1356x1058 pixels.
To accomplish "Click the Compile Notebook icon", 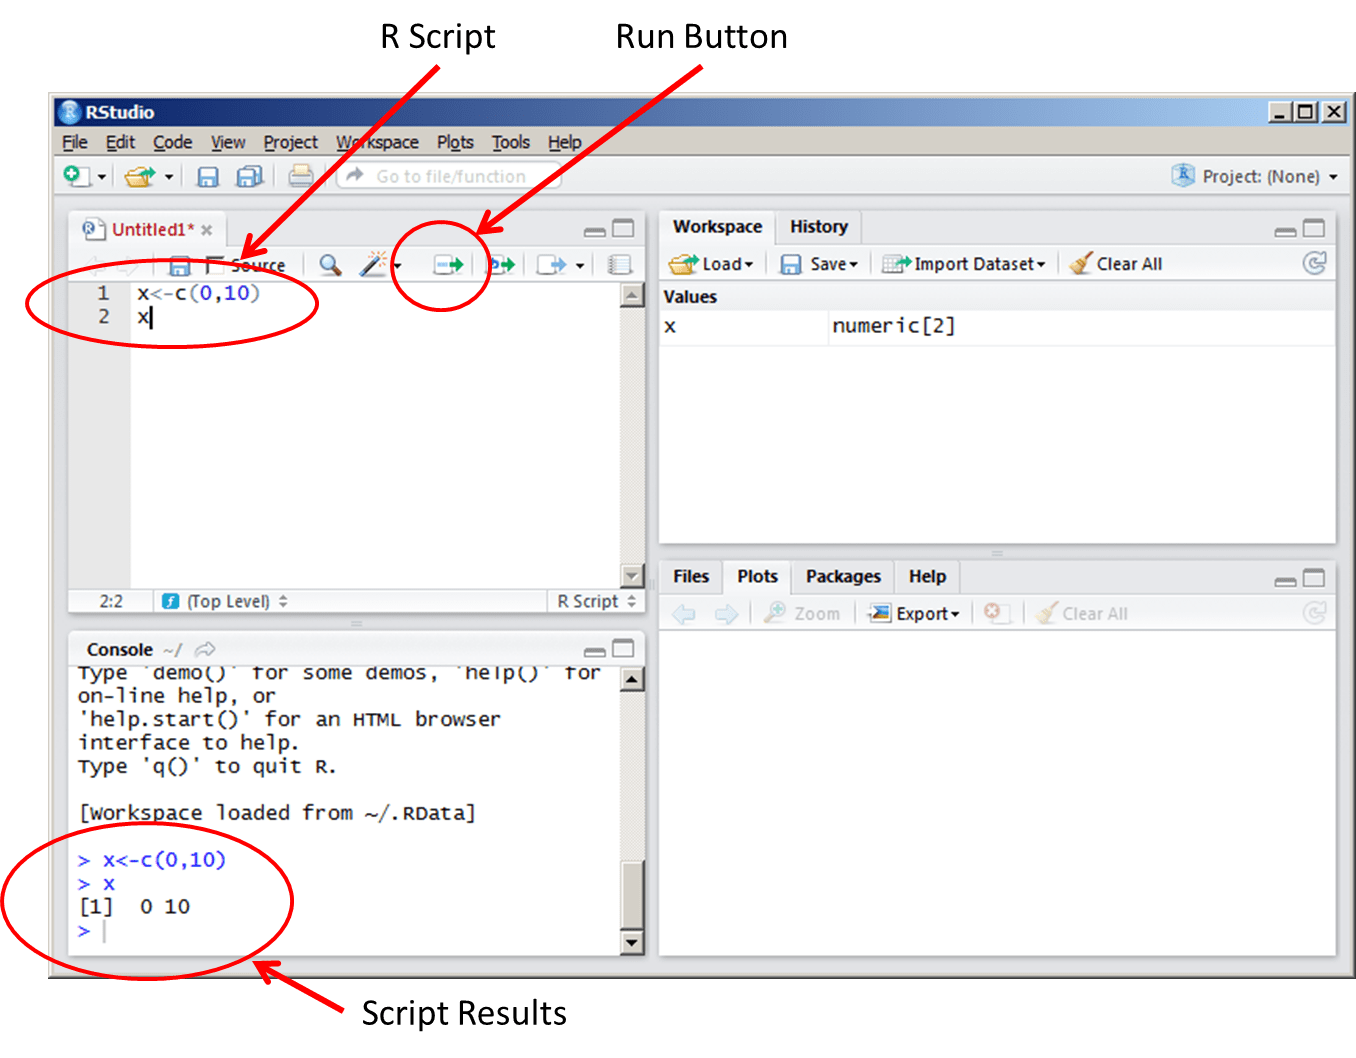I will point(620,264).
